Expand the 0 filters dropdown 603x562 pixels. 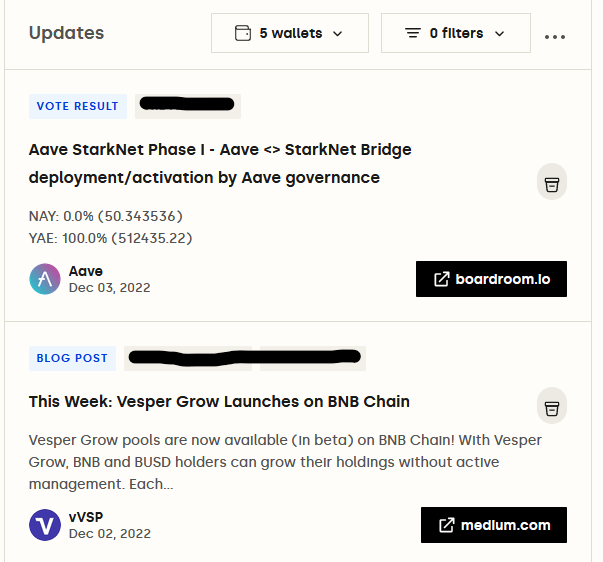[456, 33]
